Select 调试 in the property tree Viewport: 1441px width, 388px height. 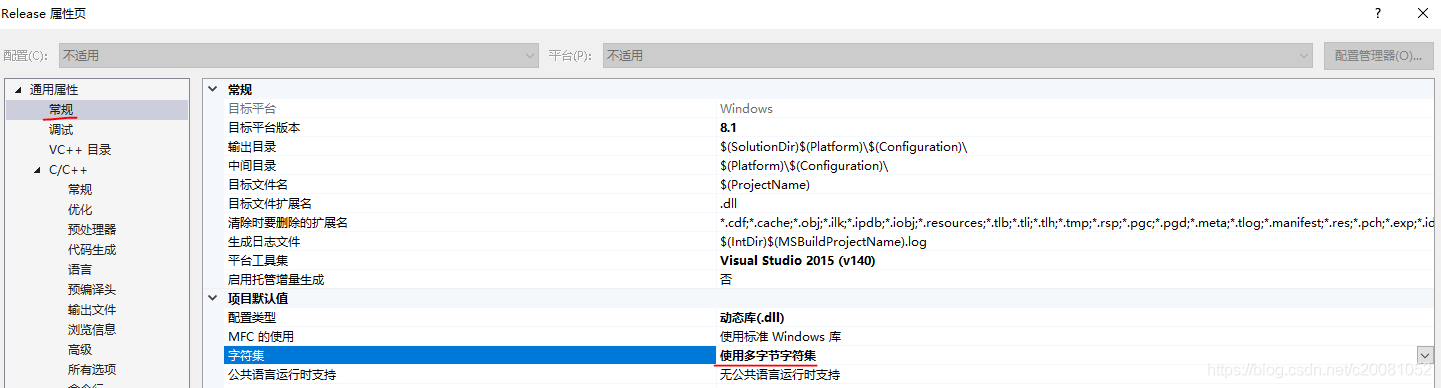61,129
